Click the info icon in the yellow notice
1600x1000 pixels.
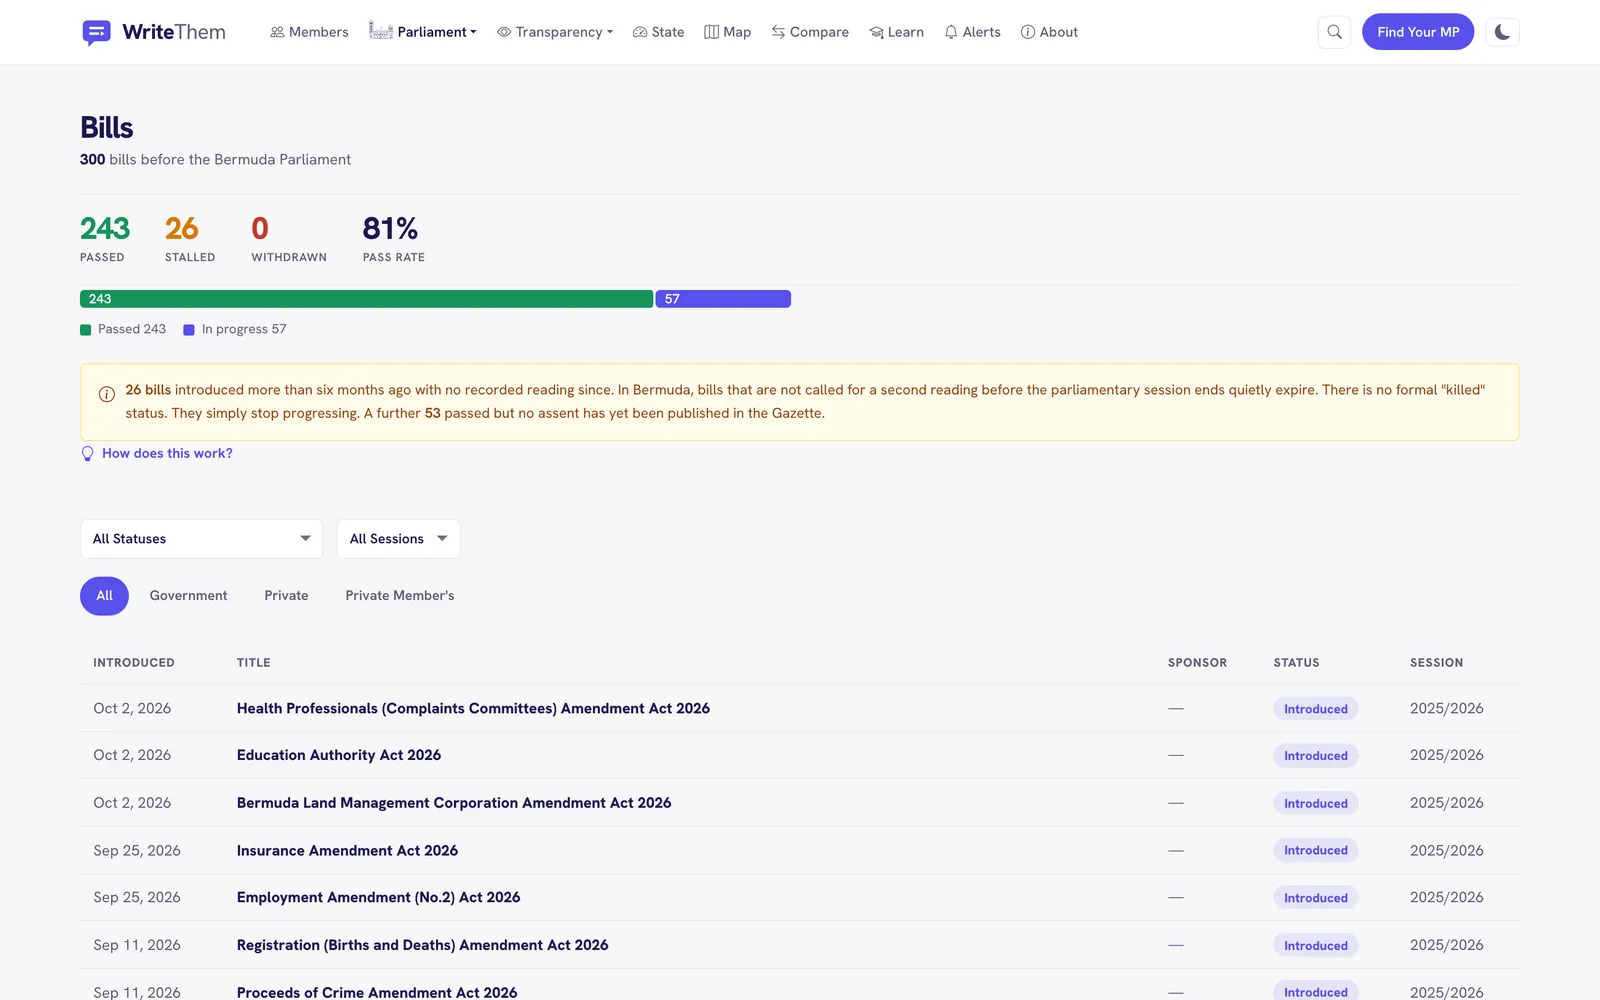[107, 394]
